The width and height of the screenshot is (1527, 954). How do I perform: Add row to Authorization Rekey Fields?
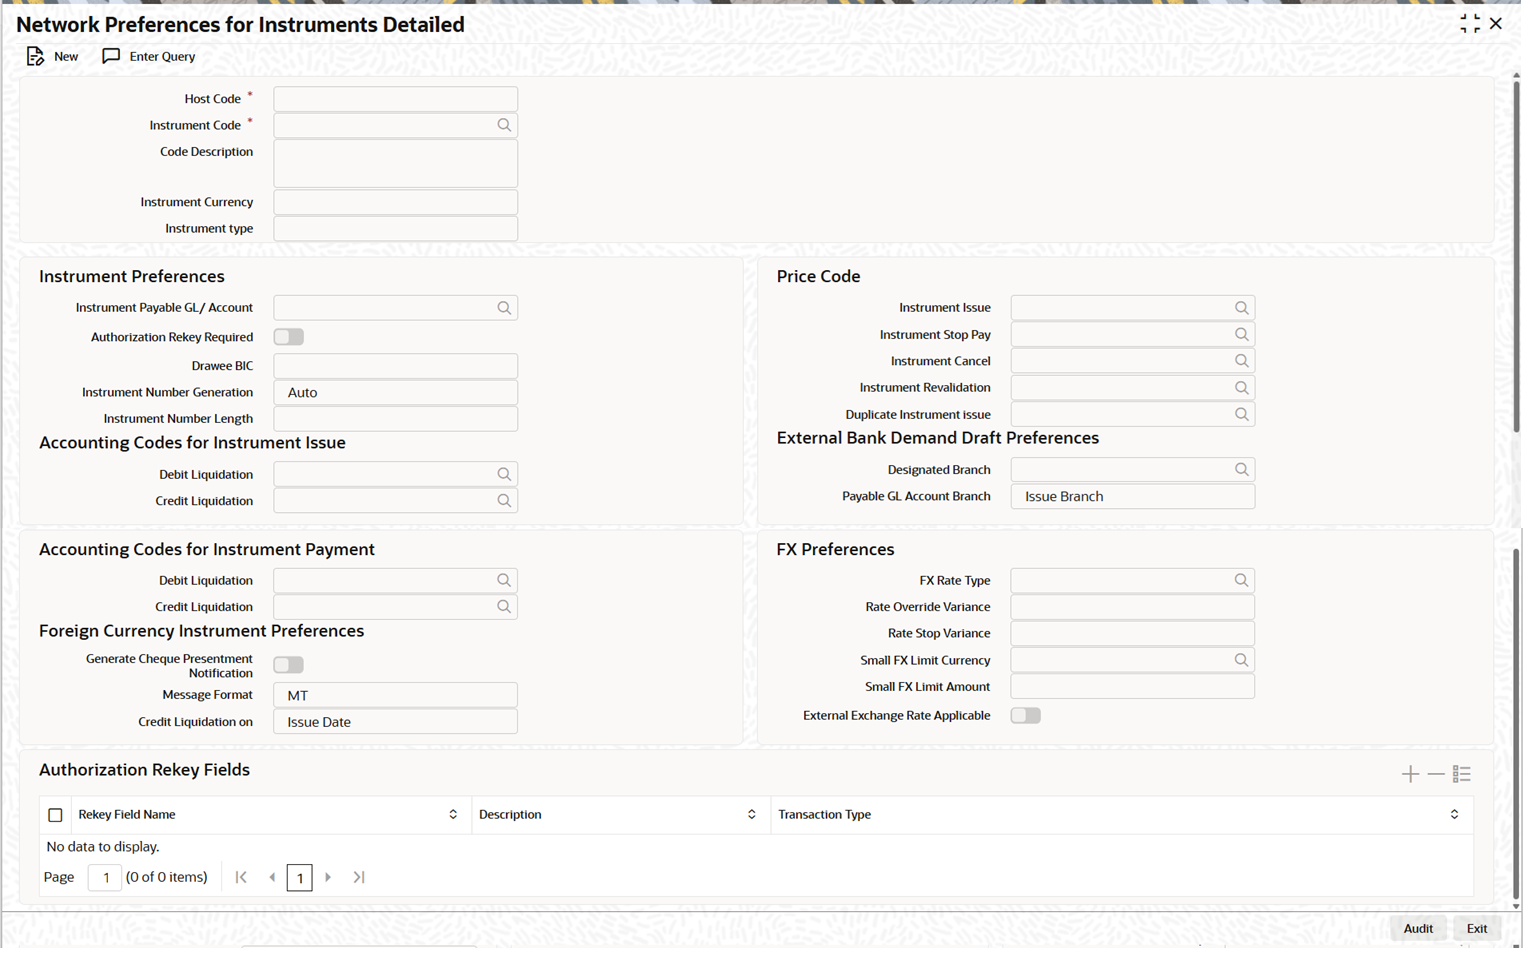[1410, 774]
